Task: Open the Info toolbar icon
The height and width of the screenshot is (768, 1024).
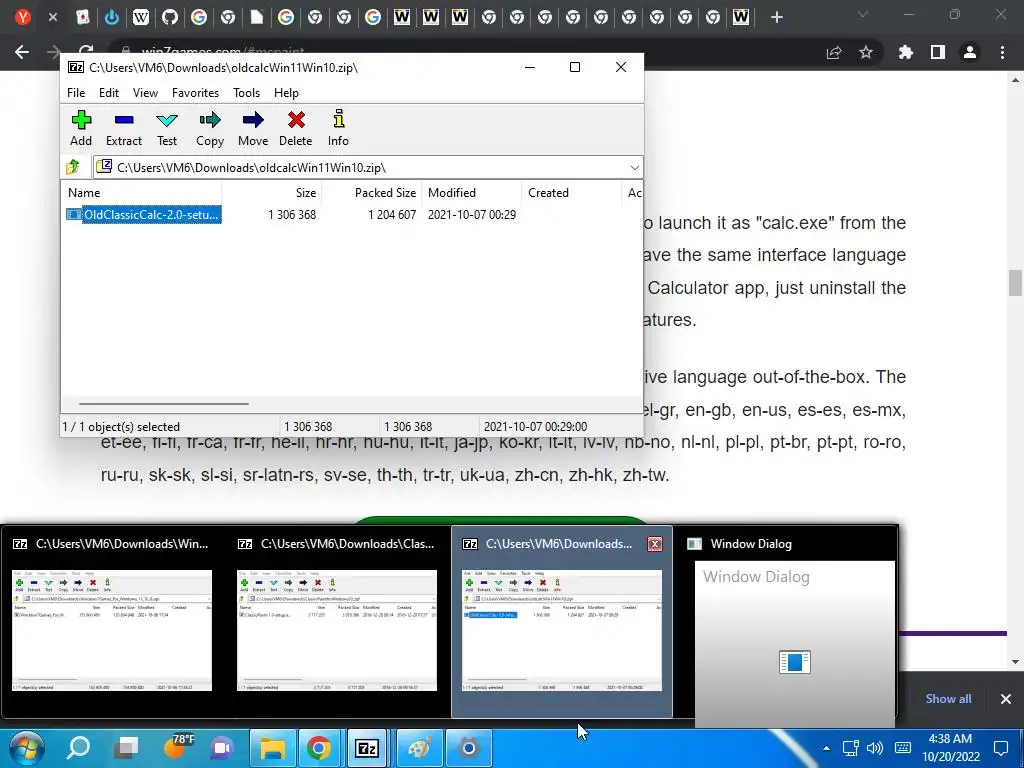Action: tap(338, 128)
